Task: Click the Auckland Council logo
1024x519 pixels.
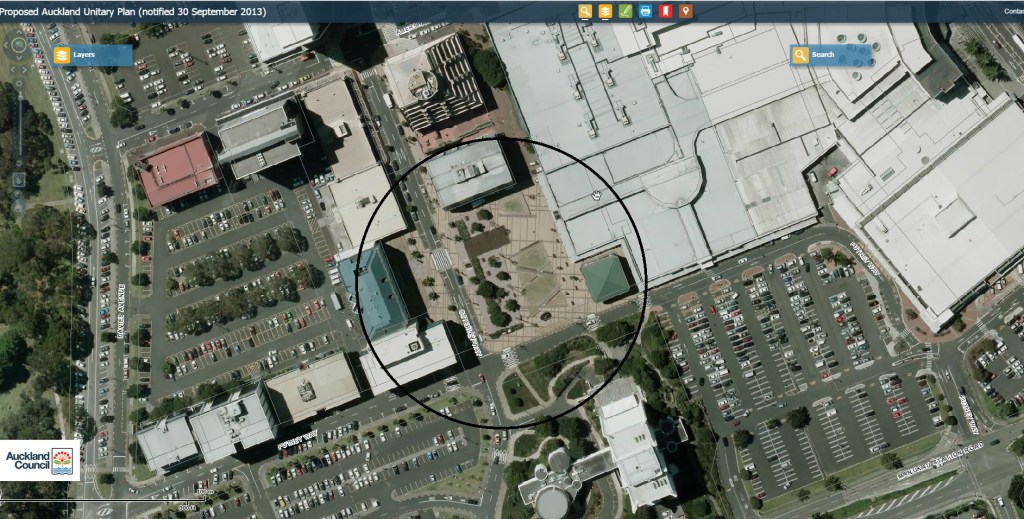Action: 40,460
